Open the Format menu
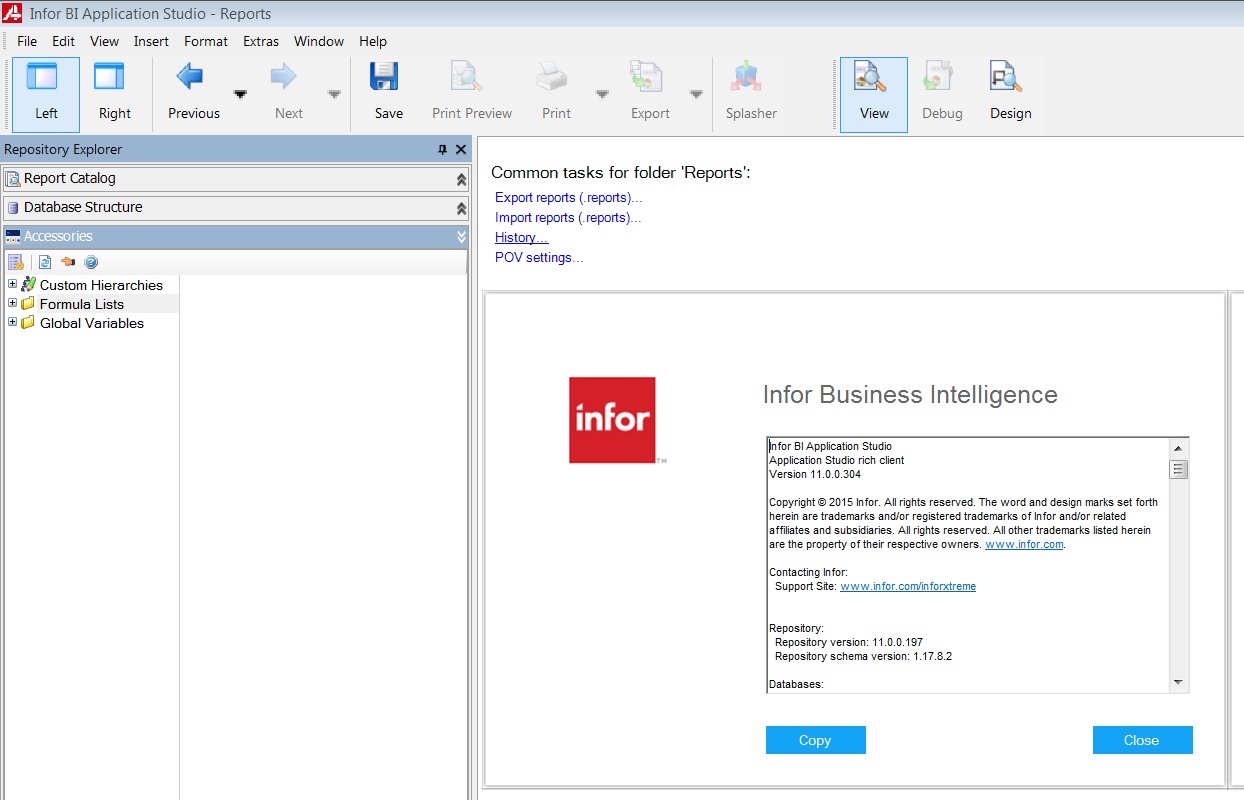Screen dimensions: 1244x800 pos(206,41)
